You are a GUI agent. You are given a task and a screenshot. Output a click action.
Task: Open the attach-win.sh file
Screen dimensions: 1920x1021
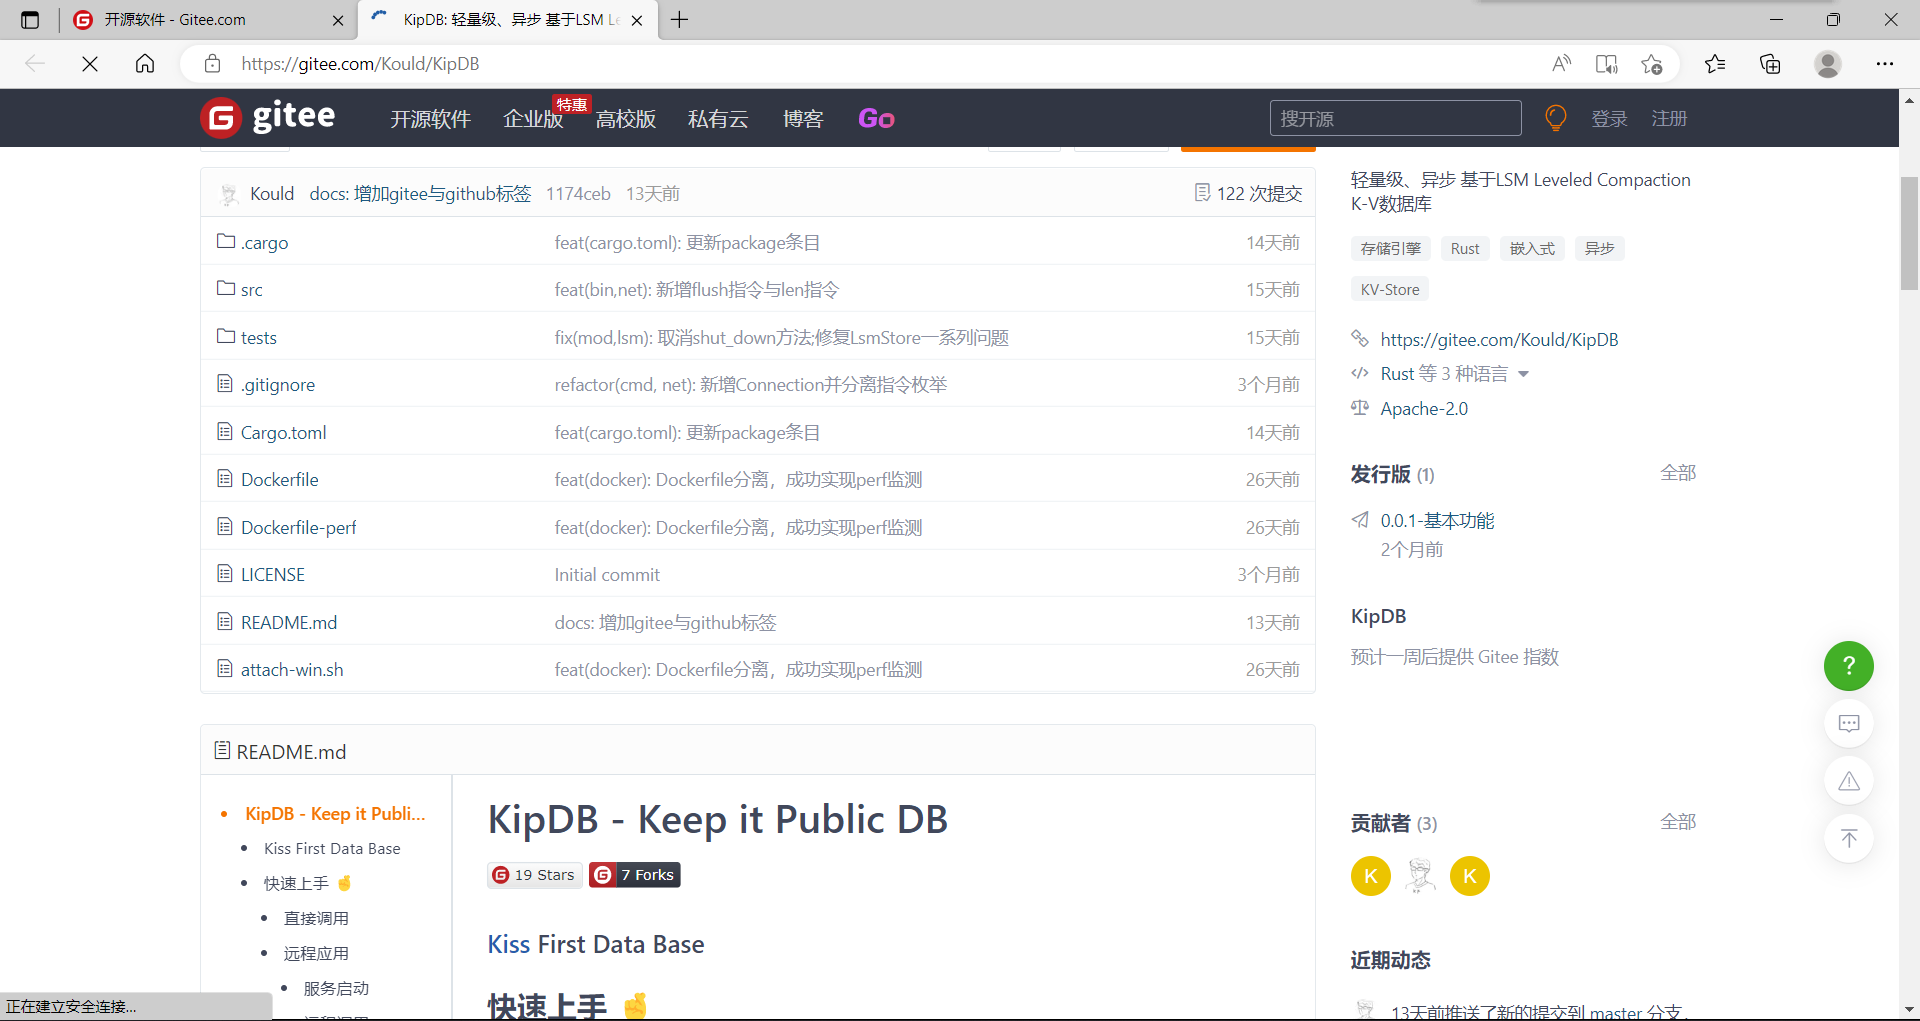(292, 670)
